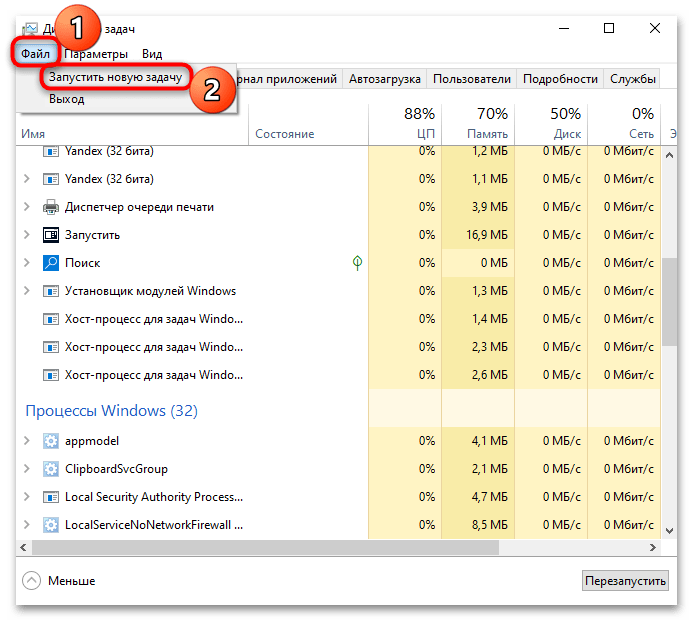The height and width of the screenshot is (621, 693).
Task: Expand the Поиск process row
Action: [27, 263]
